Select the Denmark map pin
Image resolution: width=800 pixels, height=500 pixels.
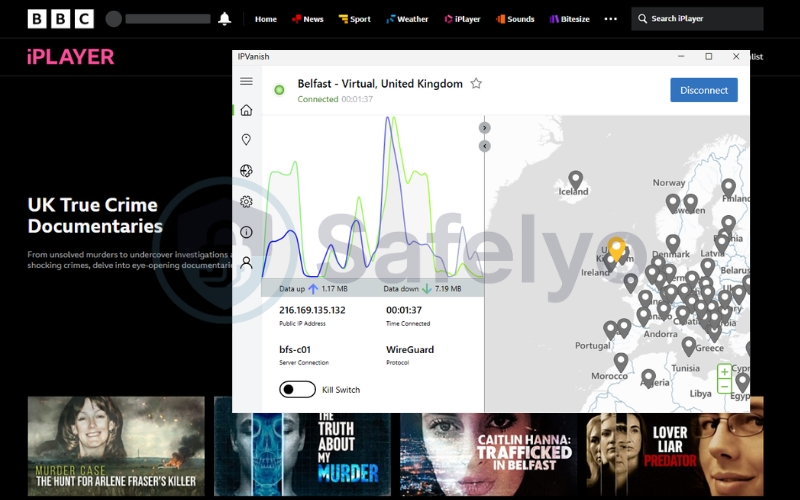pyautogui.click(x=673, y=244)
